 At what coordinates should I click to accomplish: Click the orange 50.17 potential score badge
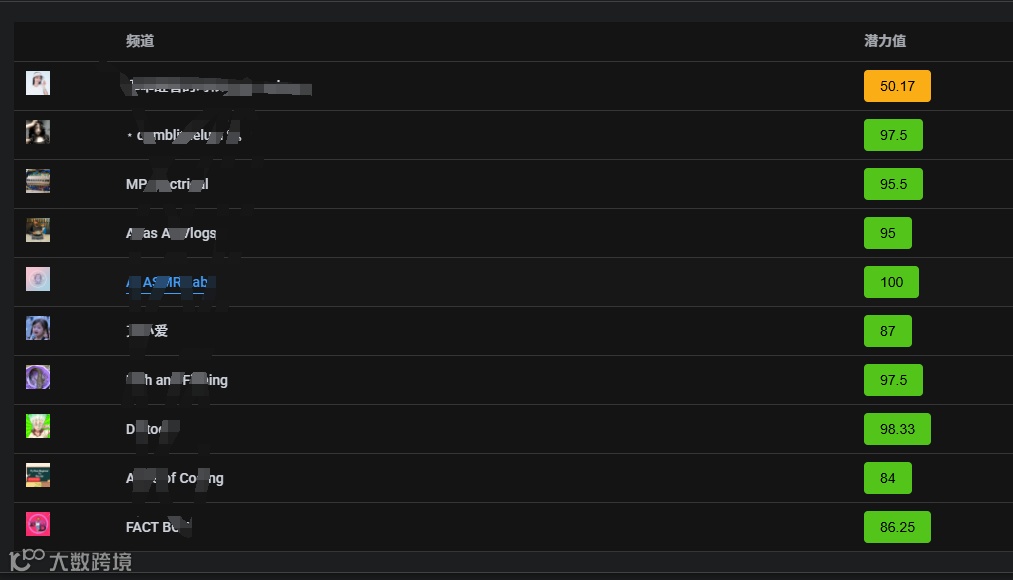click(897, 86)
